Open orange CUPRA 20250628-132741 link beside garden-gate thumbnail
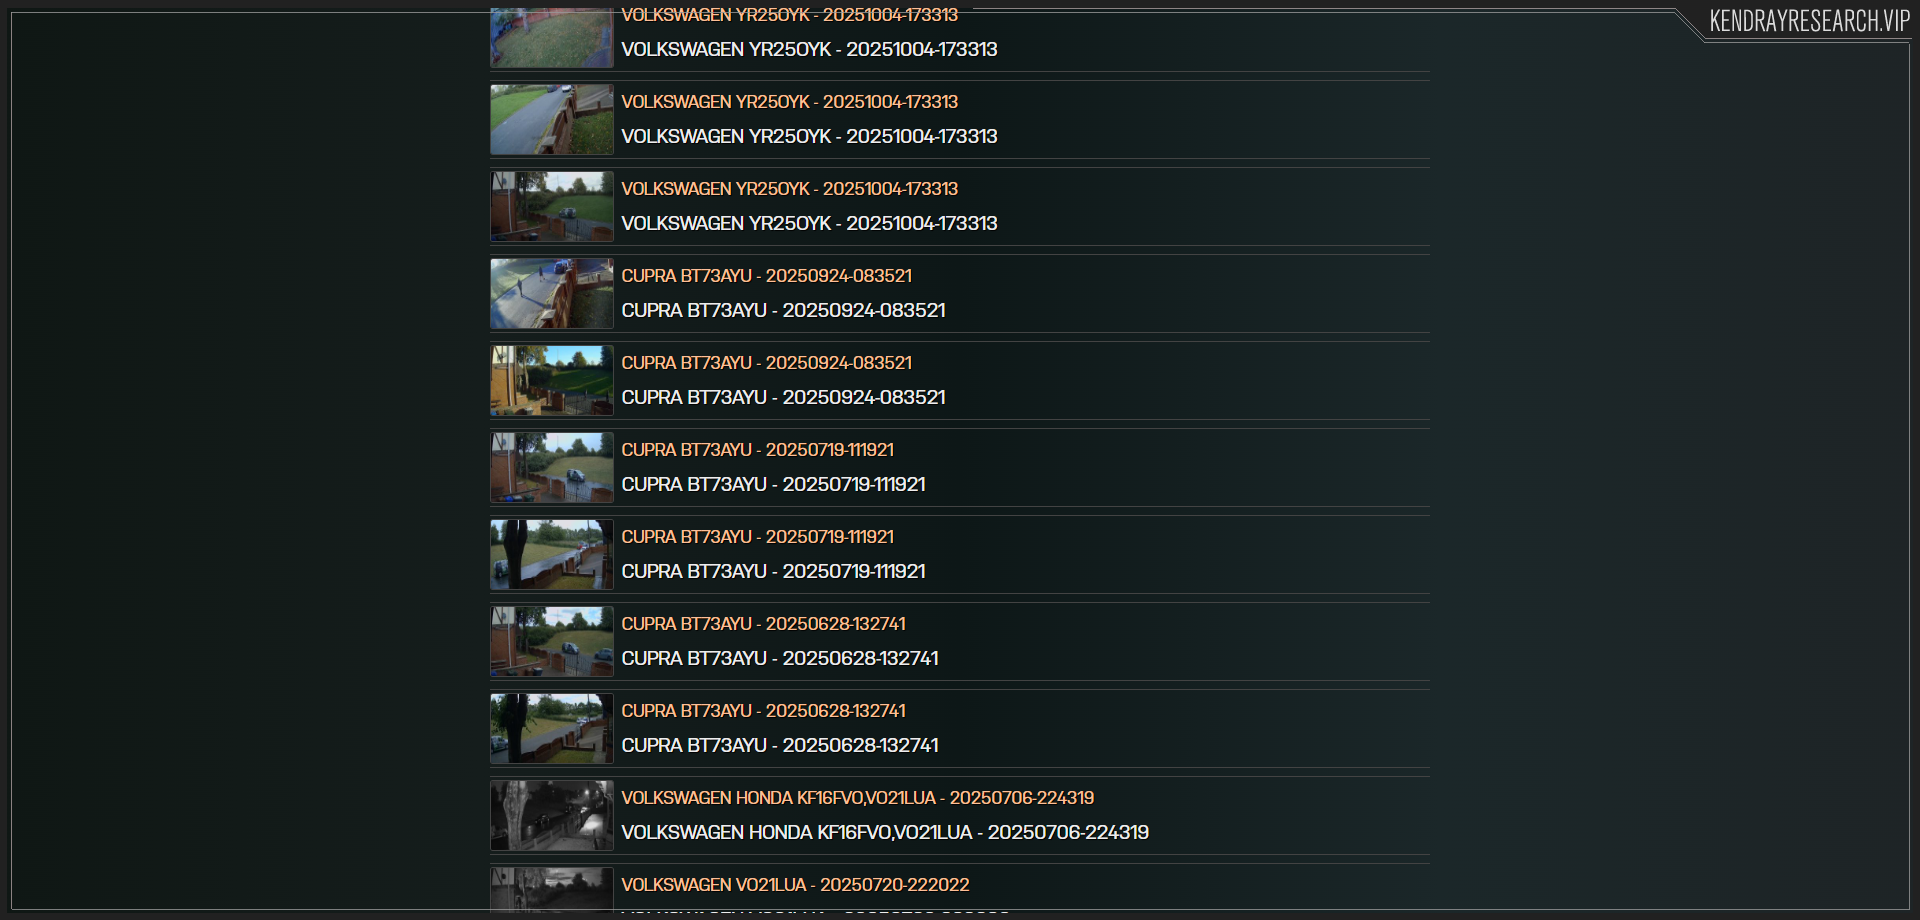 [x=764, y=624]
